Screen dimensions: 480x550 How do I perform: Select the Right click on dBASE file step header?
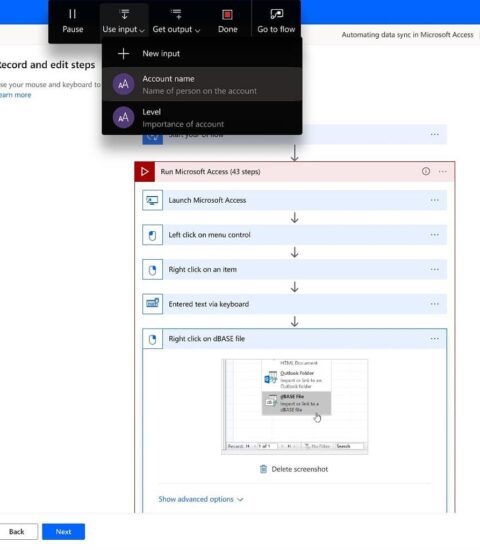pyautogui.click(x=295, y=339)
